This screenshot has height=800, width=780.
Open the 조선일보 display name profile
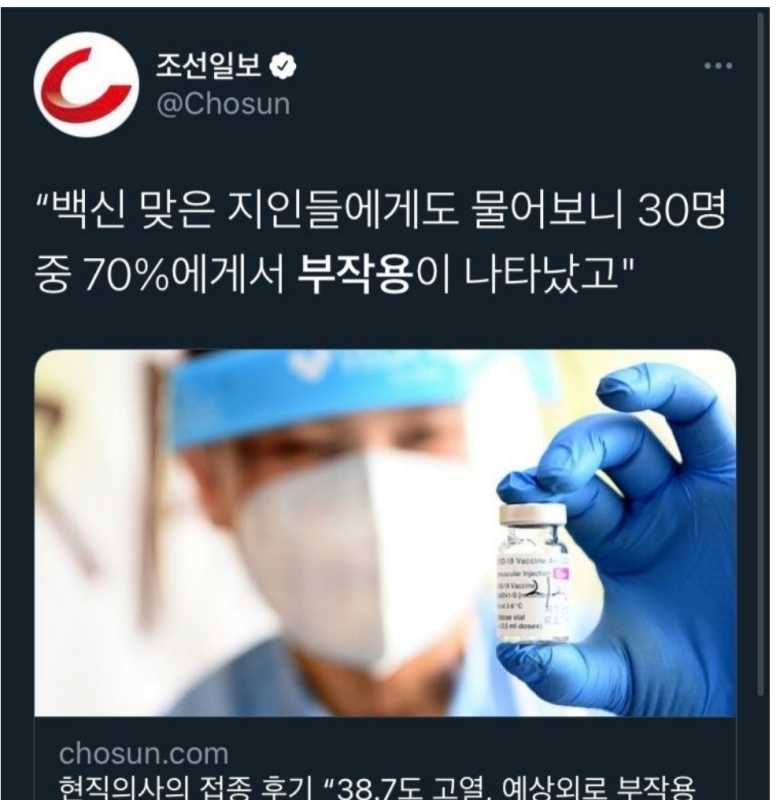208,65
